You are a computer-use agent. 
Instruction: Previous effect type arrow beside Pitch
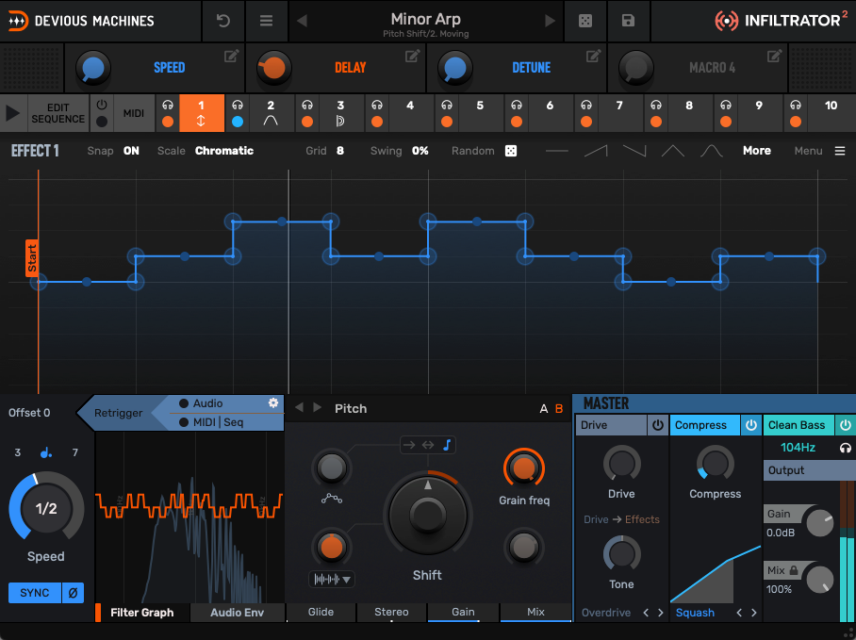(x=299, y=408)
